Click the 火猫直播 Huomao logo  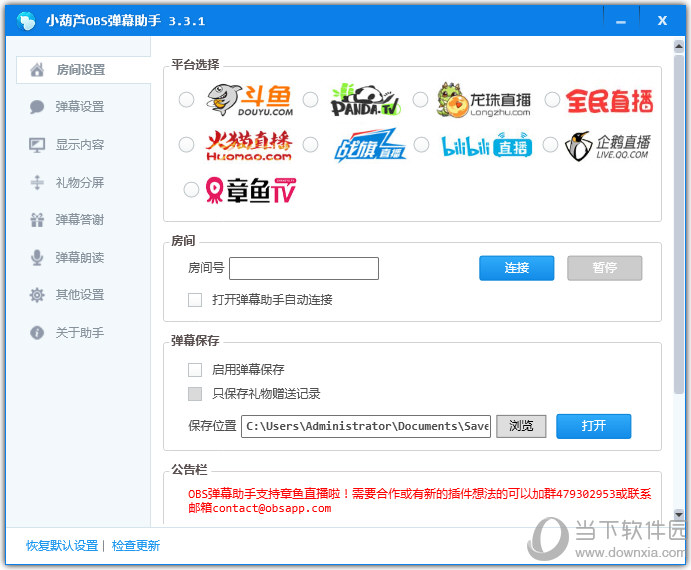click(x=249, y=145)
